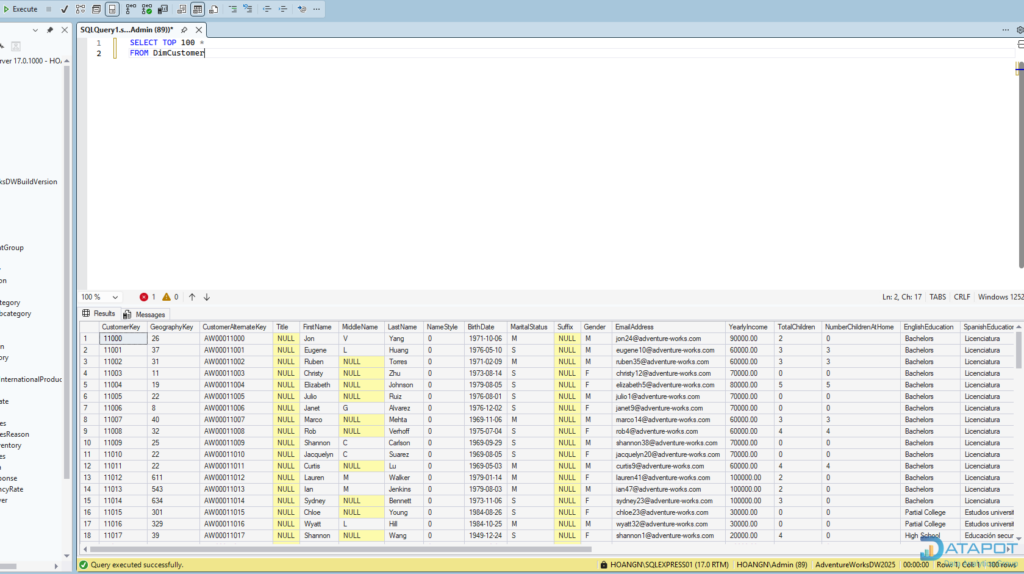Click the BirthDate column header
Image resolution: width=1024 pixels, height=574 pixels.
(x=485, y=327)
